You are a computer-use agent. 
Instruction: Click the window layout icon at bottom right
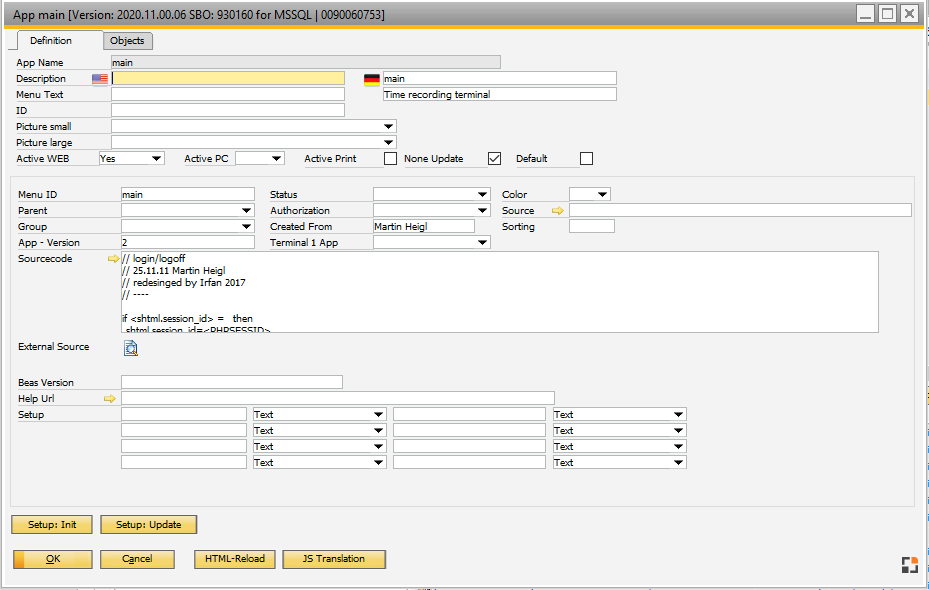click(908, 565)
